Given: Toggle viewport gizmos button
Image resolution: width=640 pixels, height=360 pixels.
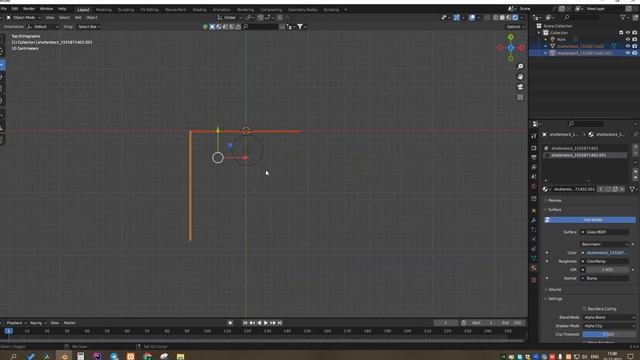Looking at the screenshot, I should (456, 18).
